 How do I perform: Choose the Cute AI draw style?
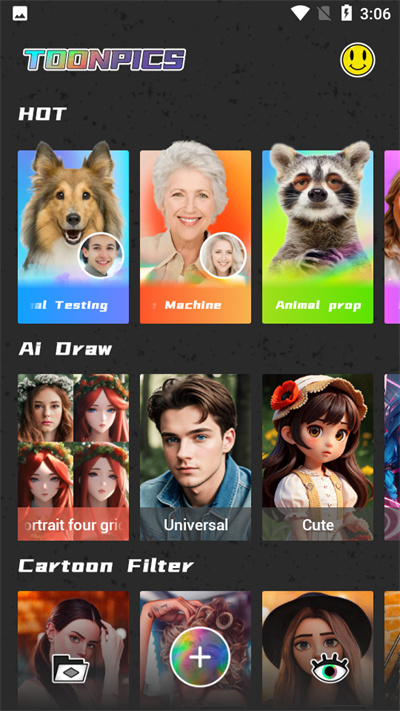[x=317, y=457]
